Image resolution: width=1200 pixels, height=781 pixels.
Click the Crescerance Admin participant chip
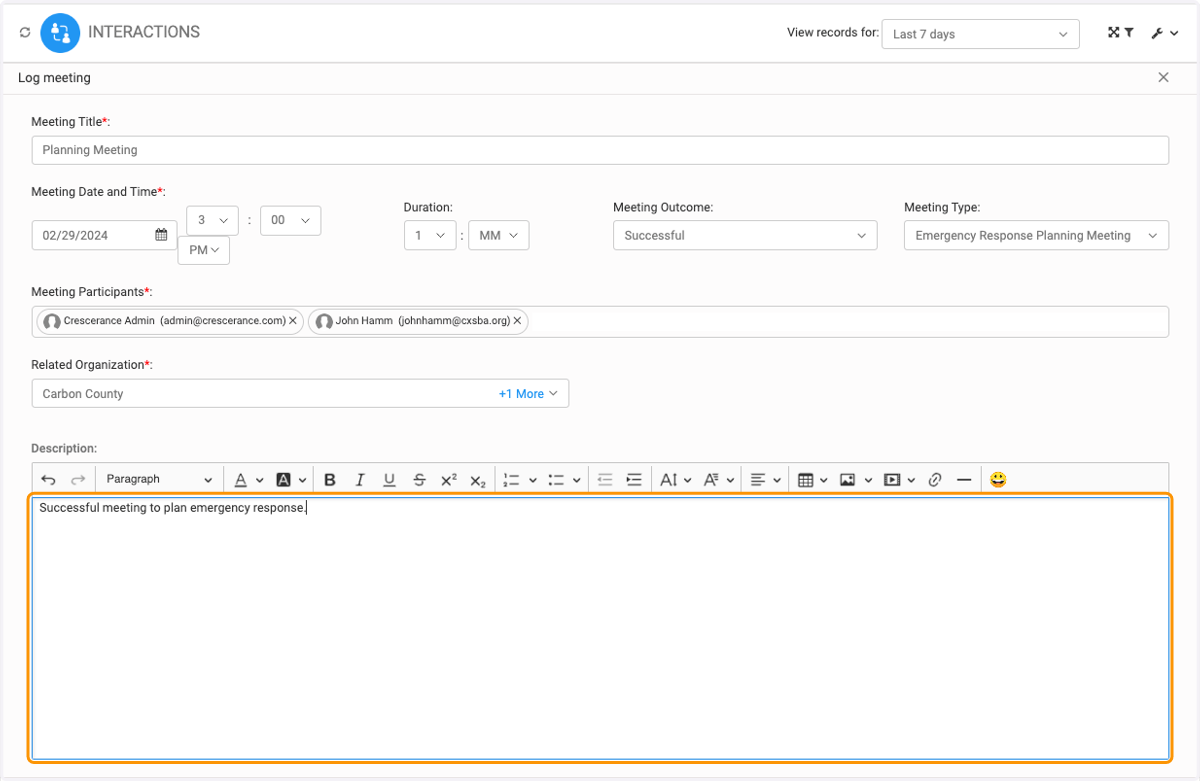[169, 321]
